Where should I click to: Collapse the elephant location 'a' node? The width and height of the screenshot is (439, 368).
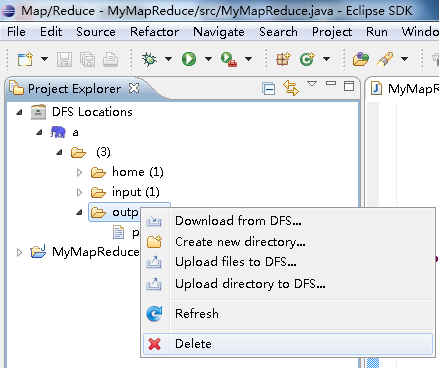tap(39, 132)
